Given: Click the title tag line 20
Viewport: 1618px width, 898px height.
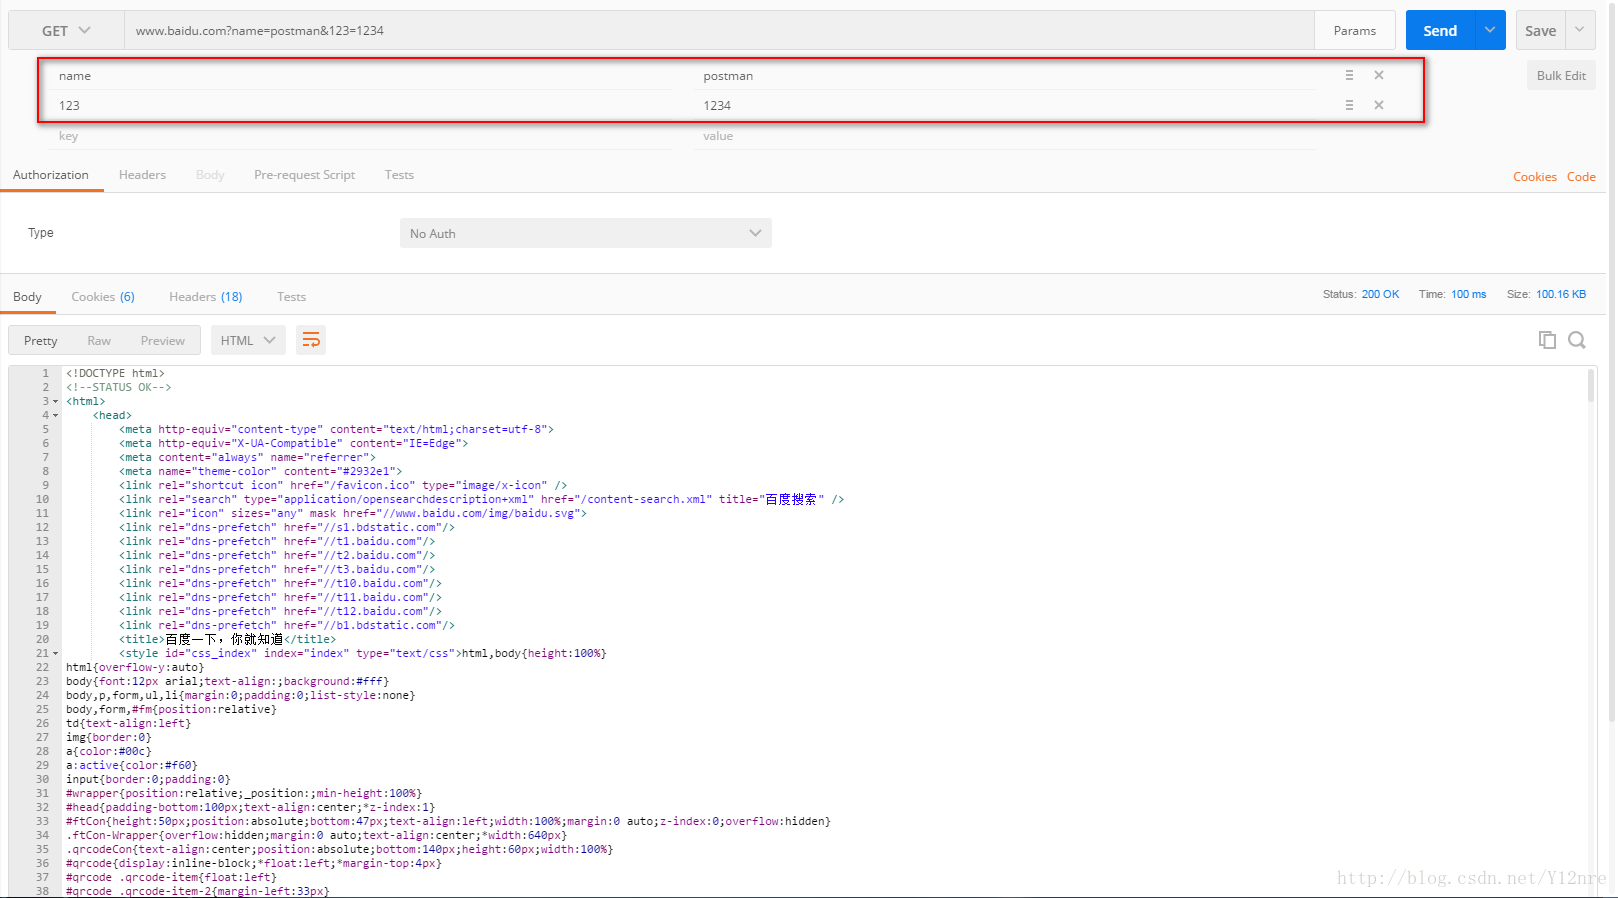Looking at the screenshot, I should click(228, 640).
